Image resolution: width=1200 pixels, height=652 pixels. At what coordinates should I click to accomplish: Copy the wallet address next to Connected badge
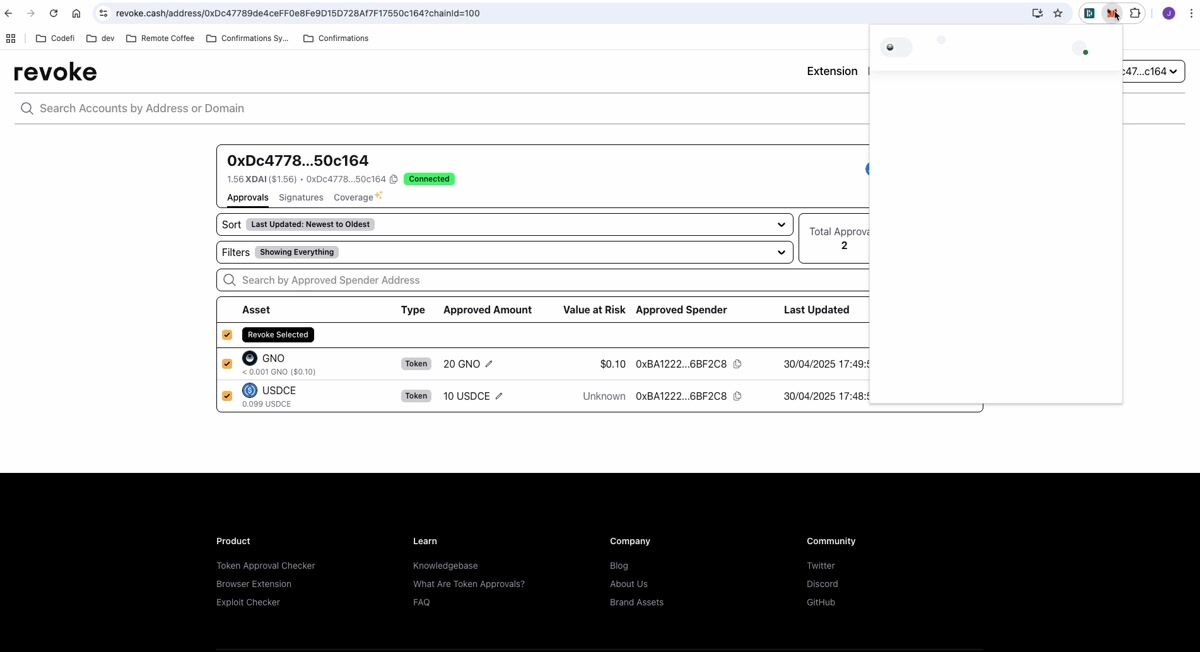point(394,179)
